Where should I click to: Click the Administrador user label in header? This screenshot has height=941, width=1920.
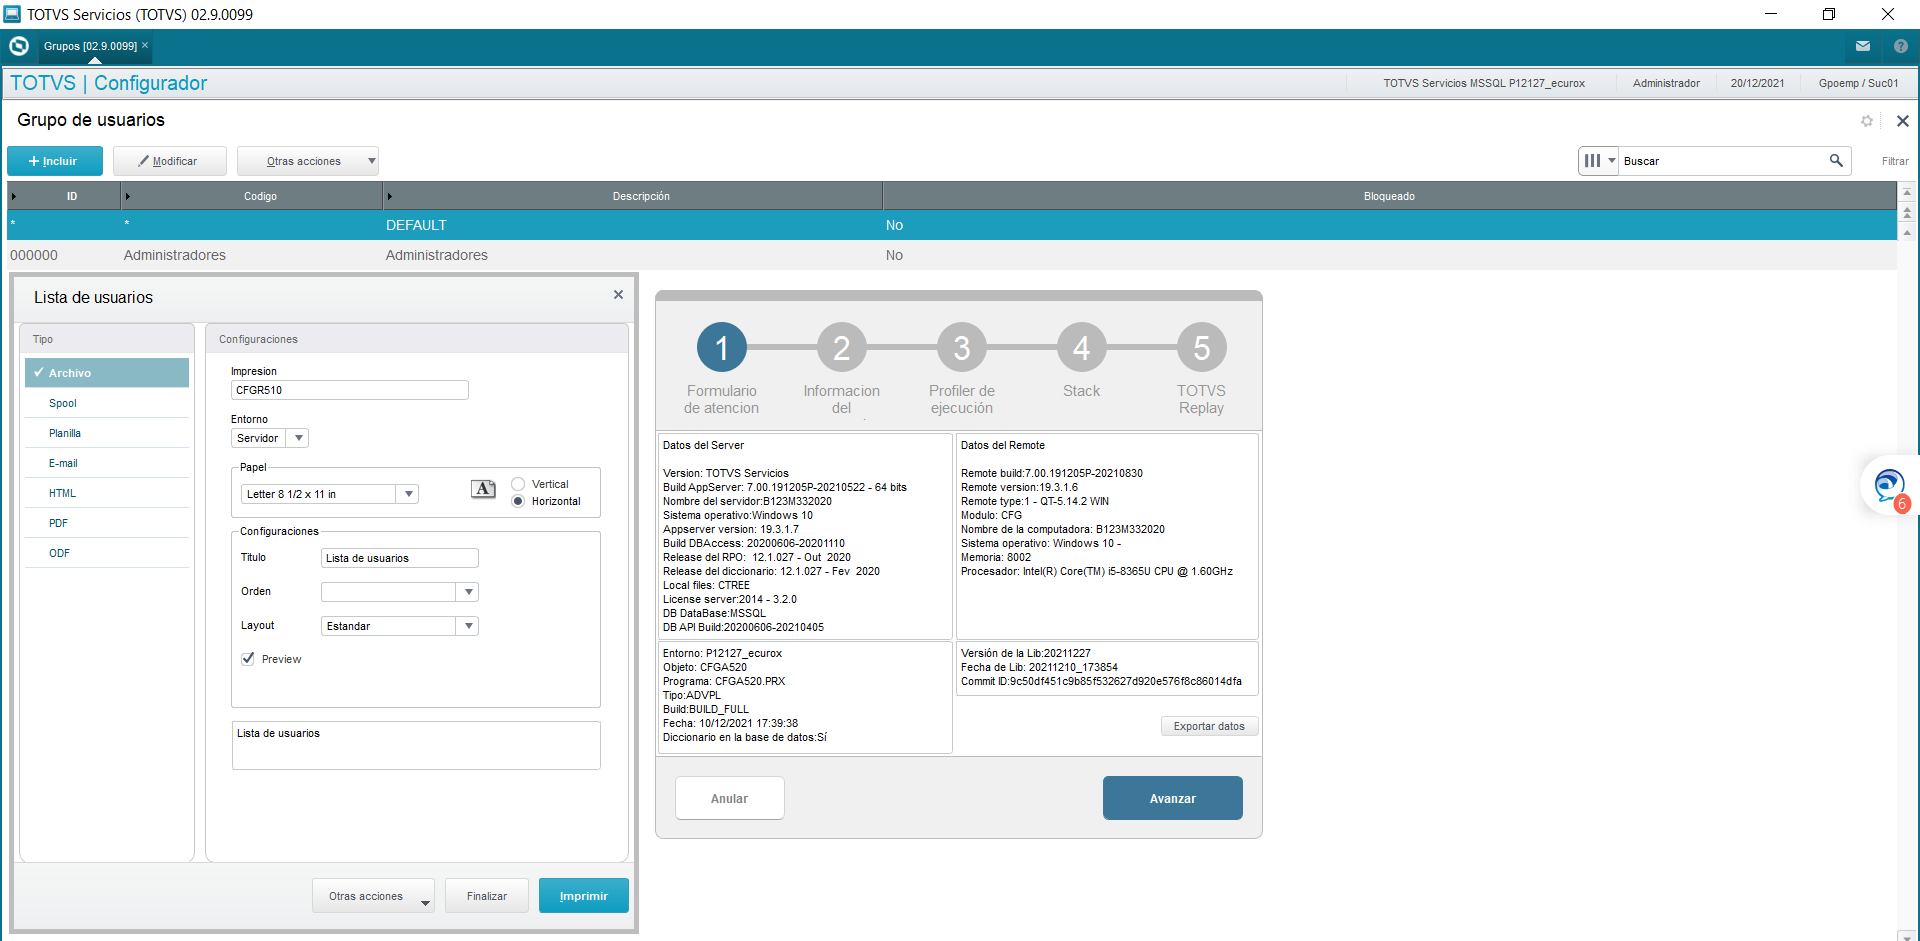tap(1666, 83)
